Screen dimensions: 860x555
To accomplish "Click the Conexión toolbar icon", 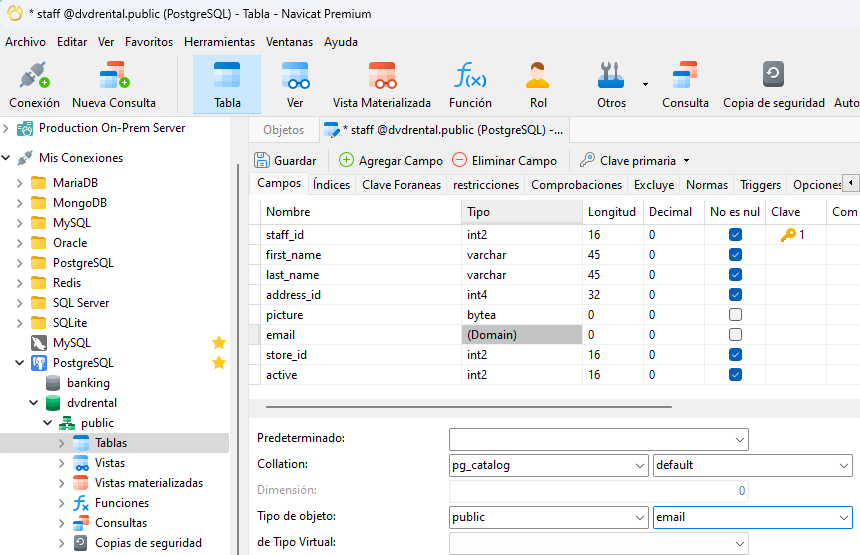I will pyautogui.click(x=34, y=76).
